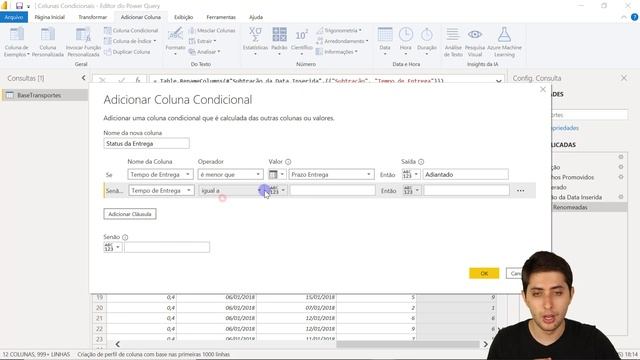640x360 pixels.
Task: Open the Trigonometria dropdown
Action: (x=339, y=31)
